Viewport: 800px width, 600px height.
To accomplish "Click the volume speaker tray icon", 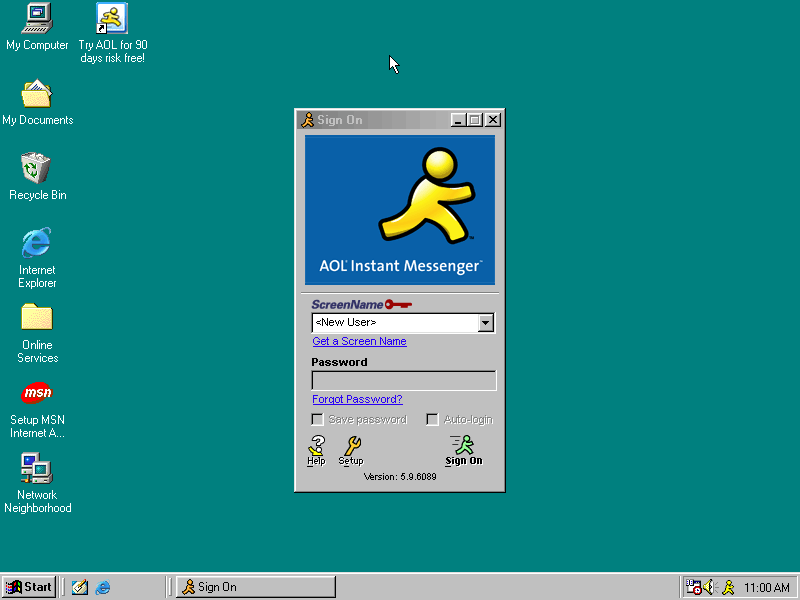I will tap(710, 587).
